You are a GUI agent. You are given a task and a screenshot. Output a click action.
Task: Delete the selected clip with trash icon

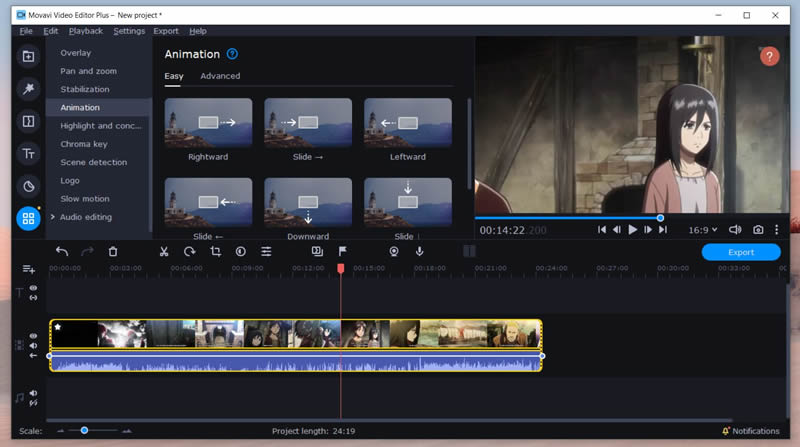coord(113,251)
